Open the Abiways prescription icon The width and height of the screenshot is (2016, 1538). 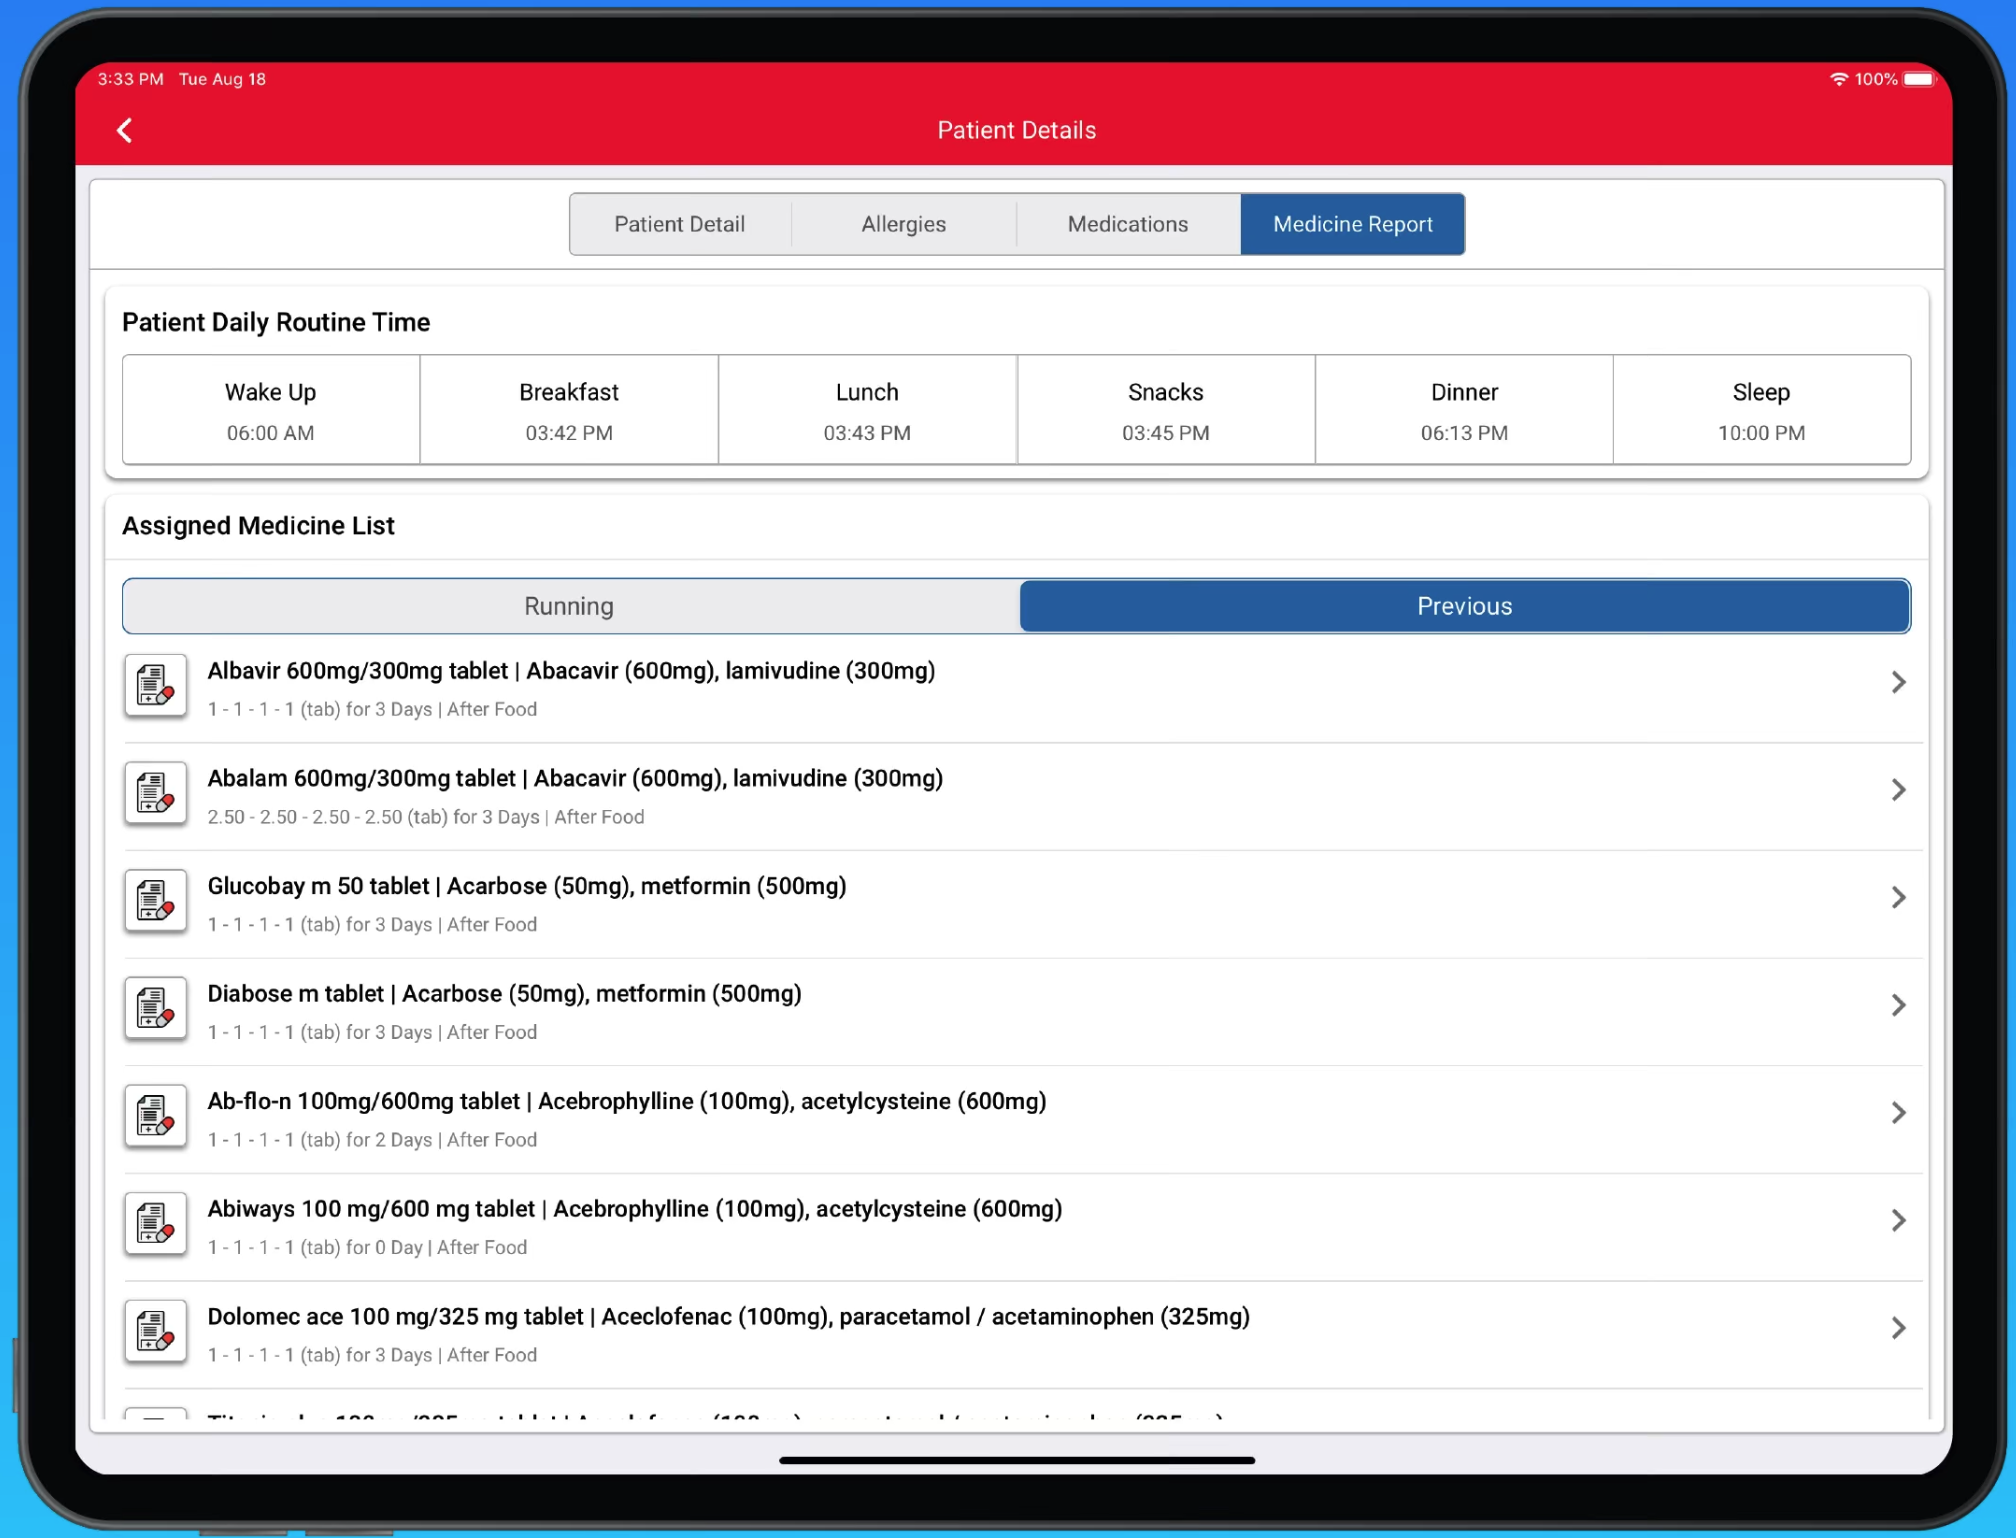pos(156,1224)
